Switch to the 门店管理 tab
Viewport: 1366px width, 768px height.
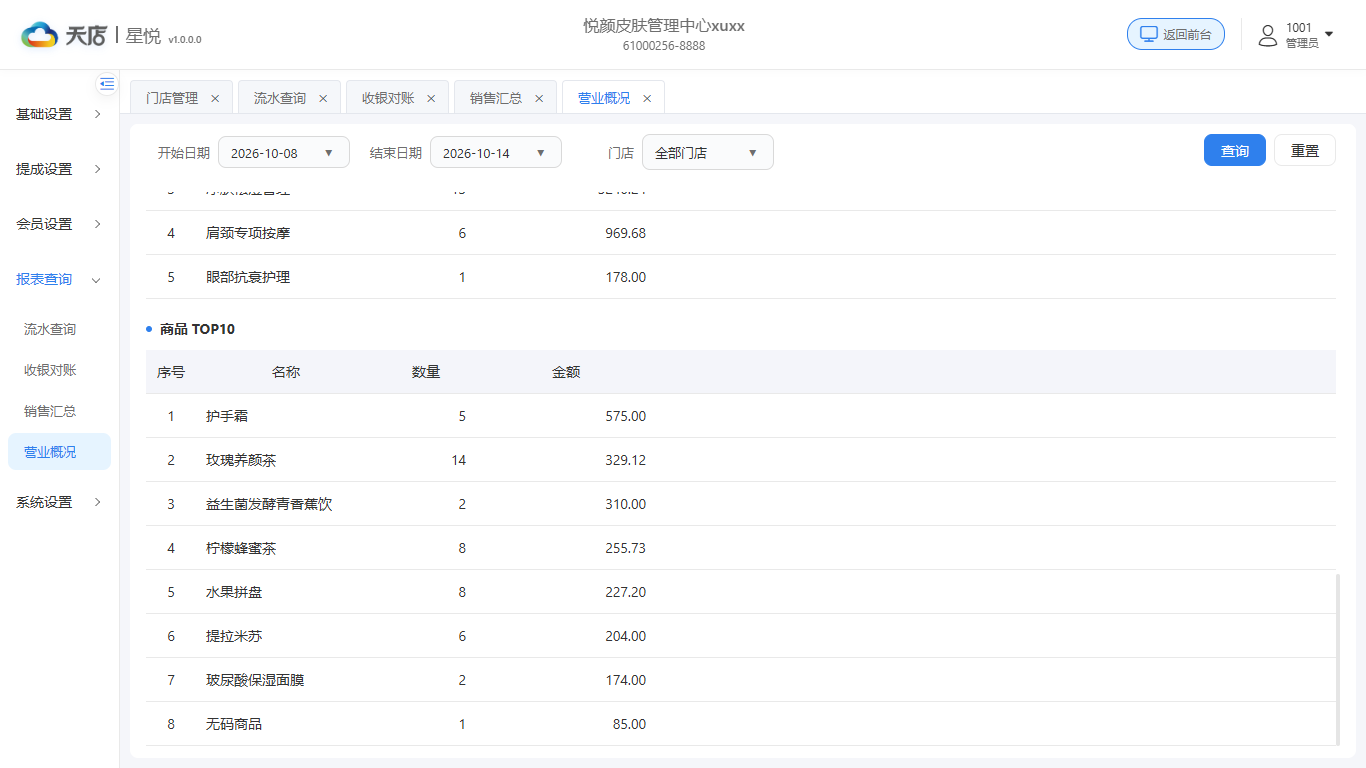[172, 98]
